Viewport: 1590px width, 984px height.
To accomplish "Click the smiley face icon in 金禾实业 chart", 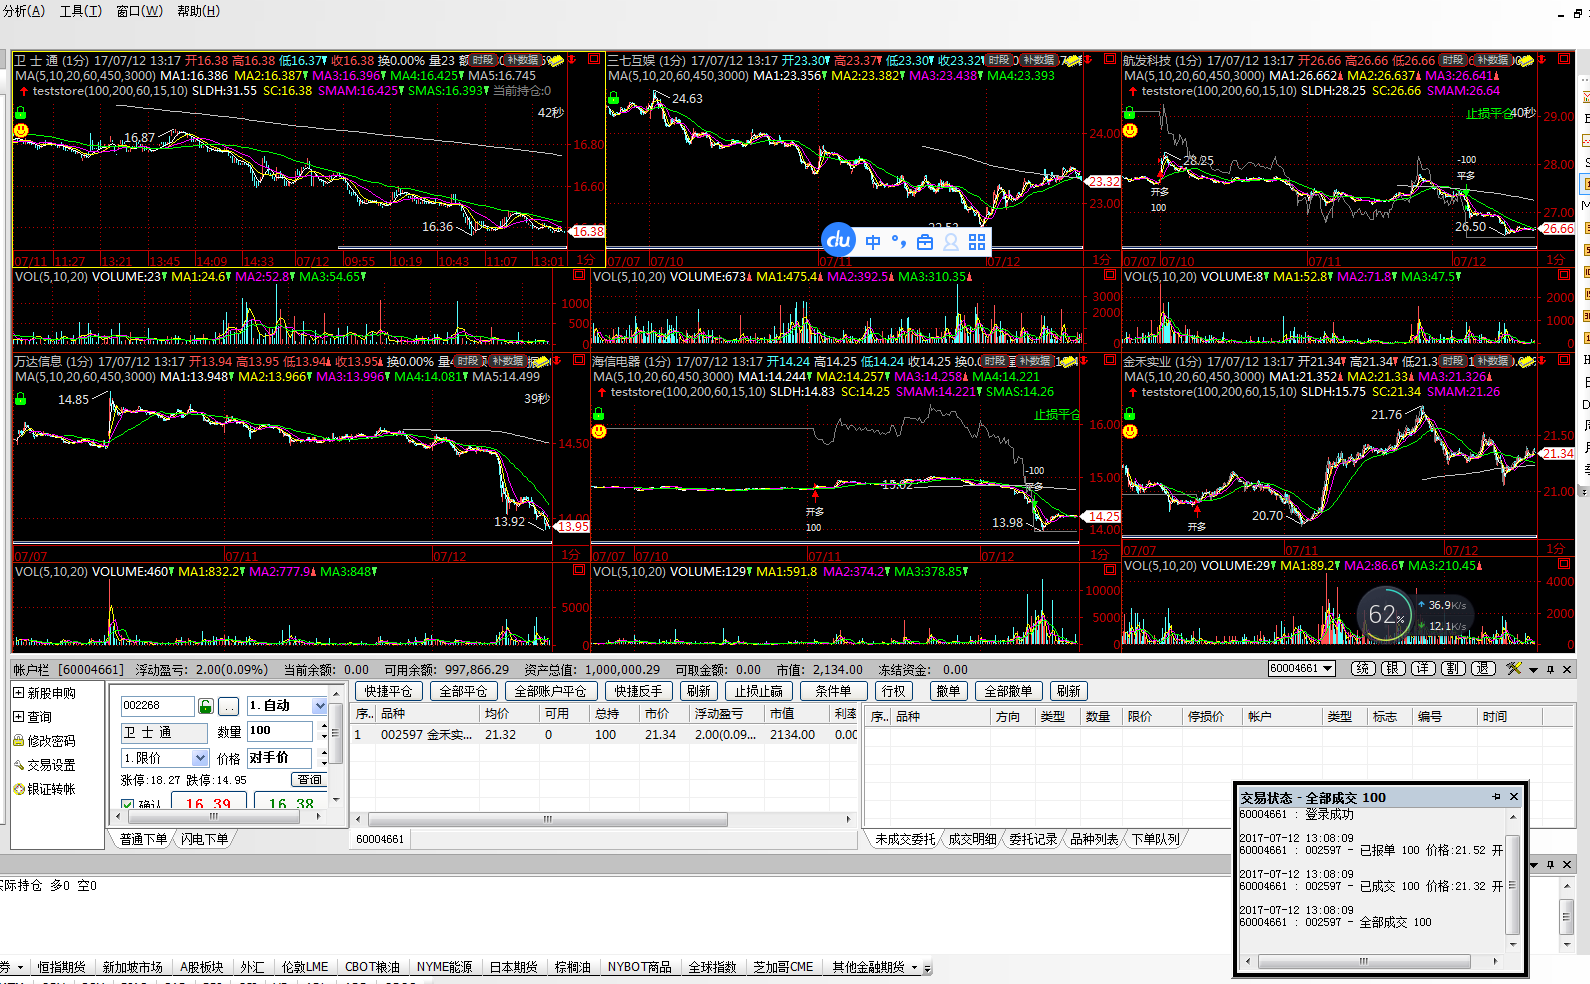I will [1130, 431].
